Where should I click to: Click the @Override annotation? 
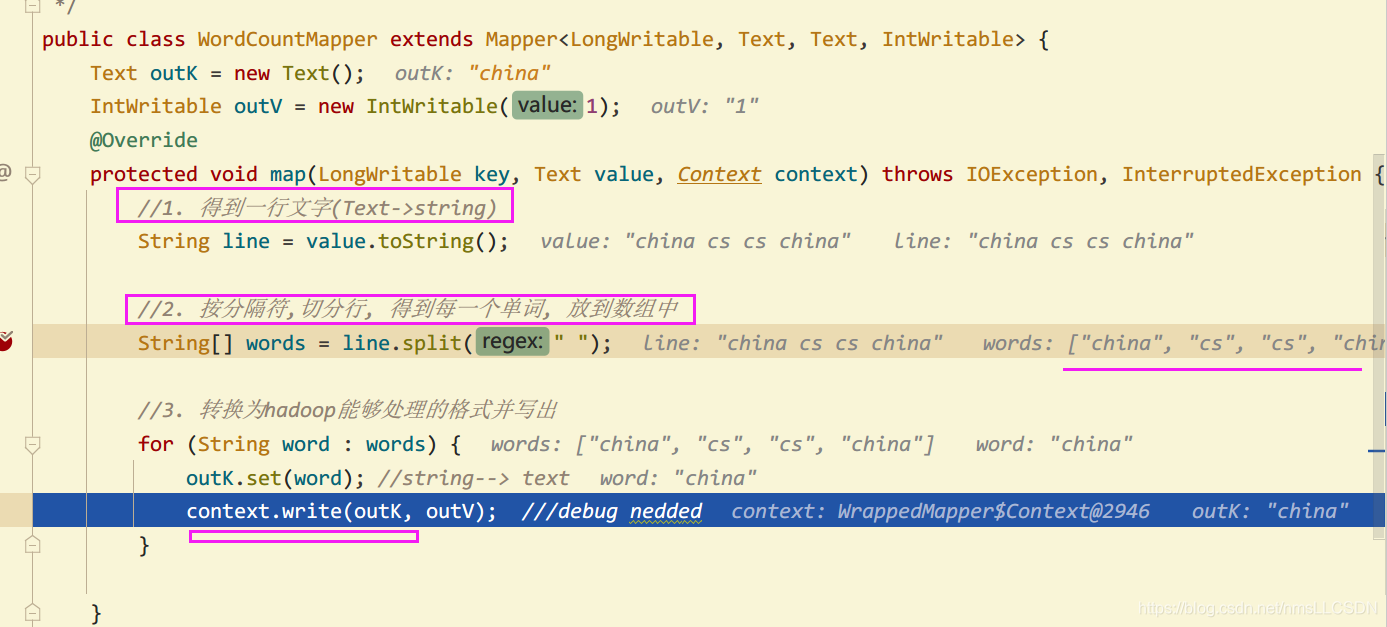(144, 140)
